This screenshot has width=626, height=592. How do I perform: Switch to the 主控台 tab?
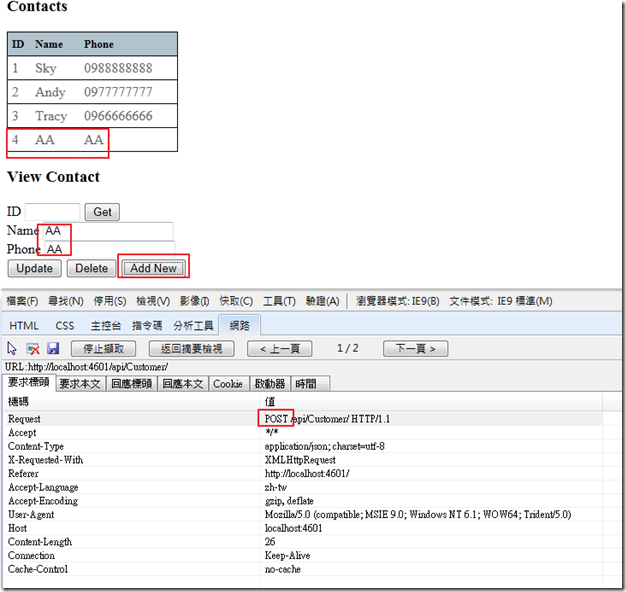click(x=105, y=326)
